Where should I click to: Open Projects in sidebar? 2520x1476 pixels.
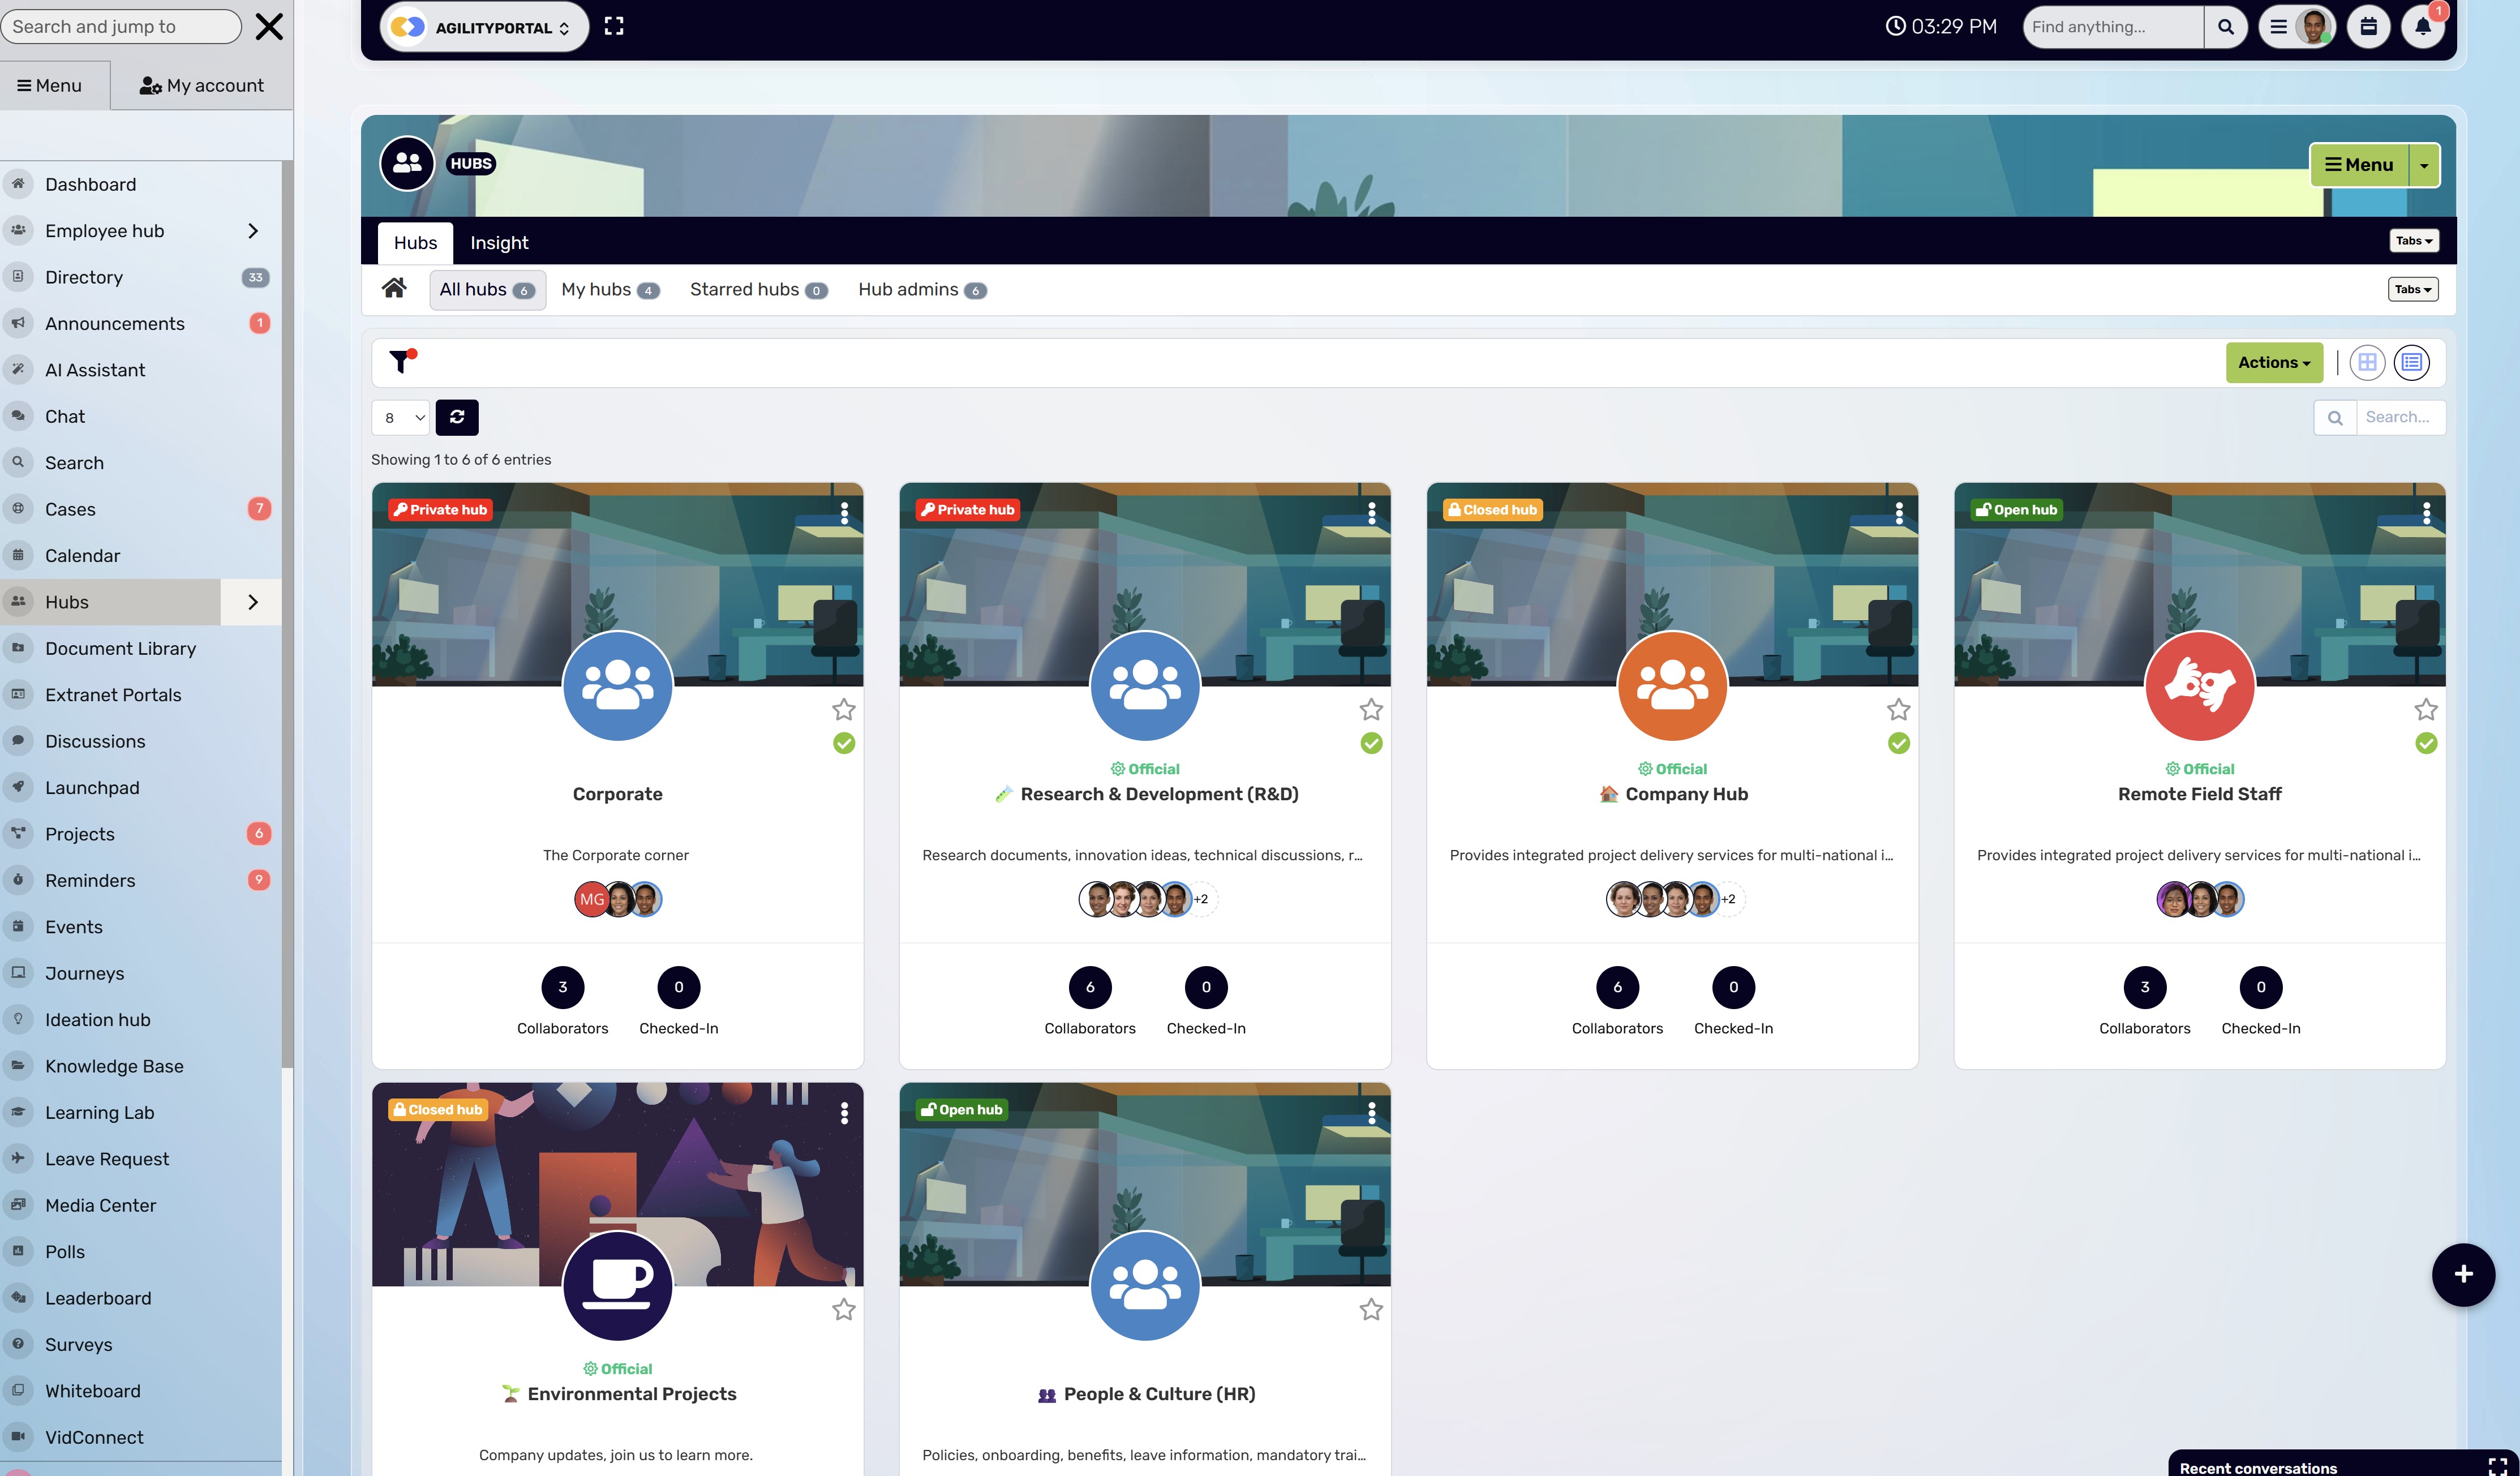coord(140,834)
